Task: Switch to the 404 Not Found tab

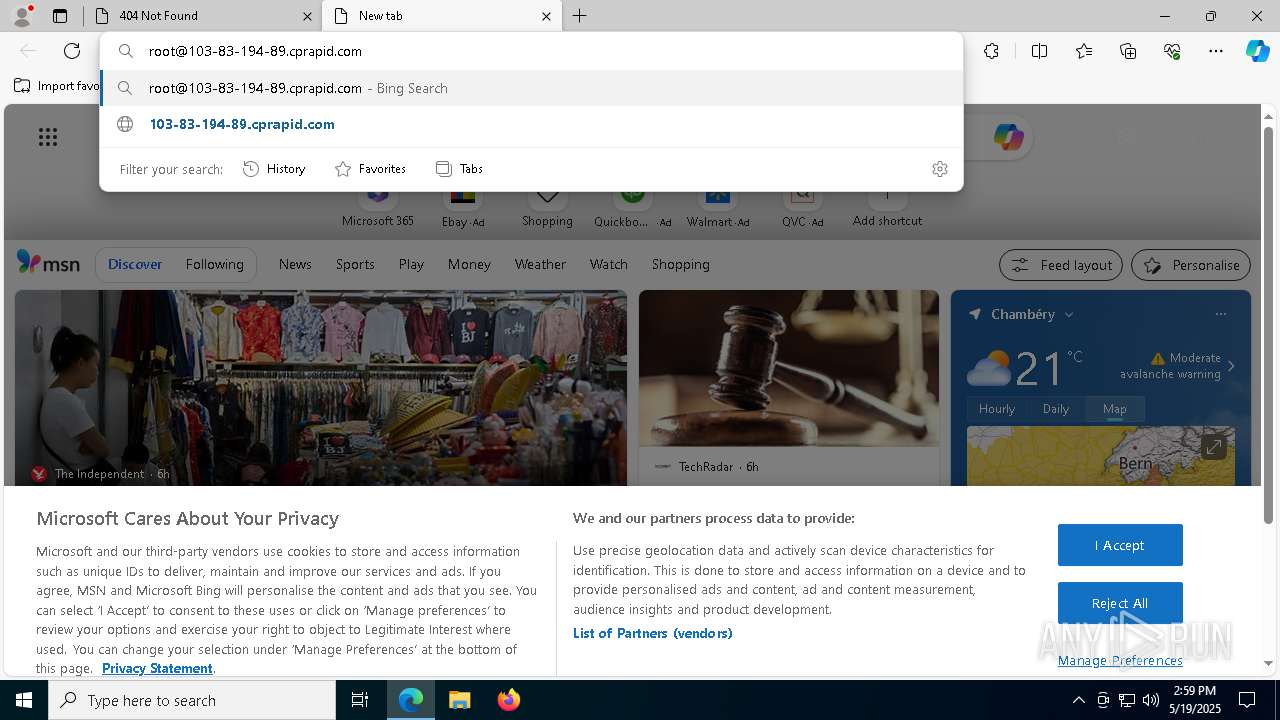Action: pos(200,16)
